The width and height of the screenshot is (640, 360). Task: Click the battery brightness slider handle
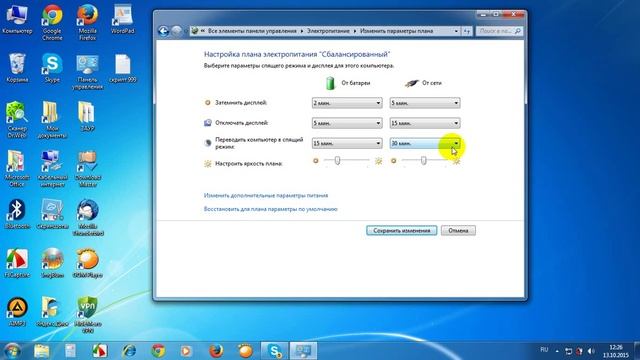(337, 160)
